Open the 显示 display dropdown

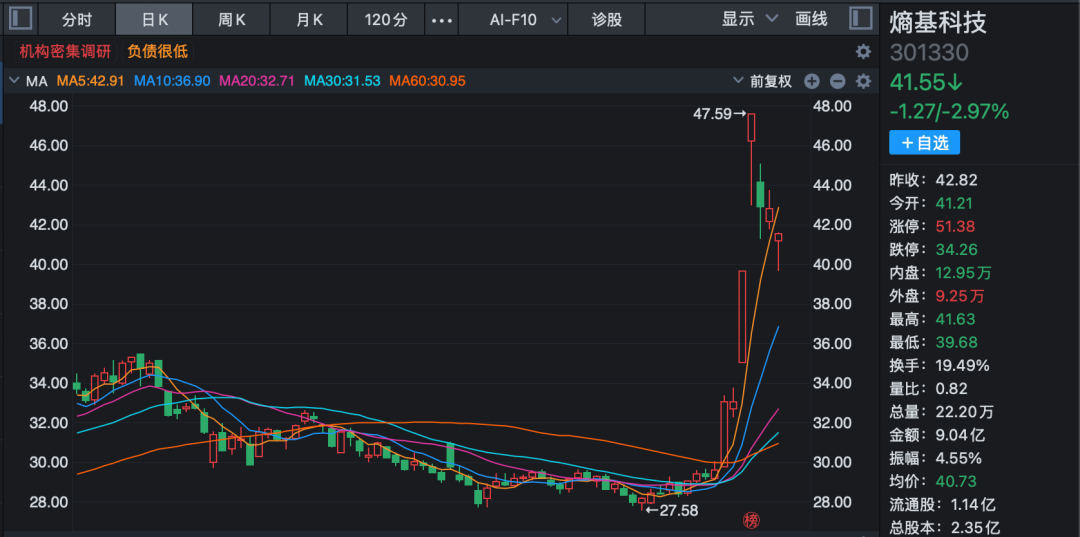pyautogui.click(x=750, y=19)
